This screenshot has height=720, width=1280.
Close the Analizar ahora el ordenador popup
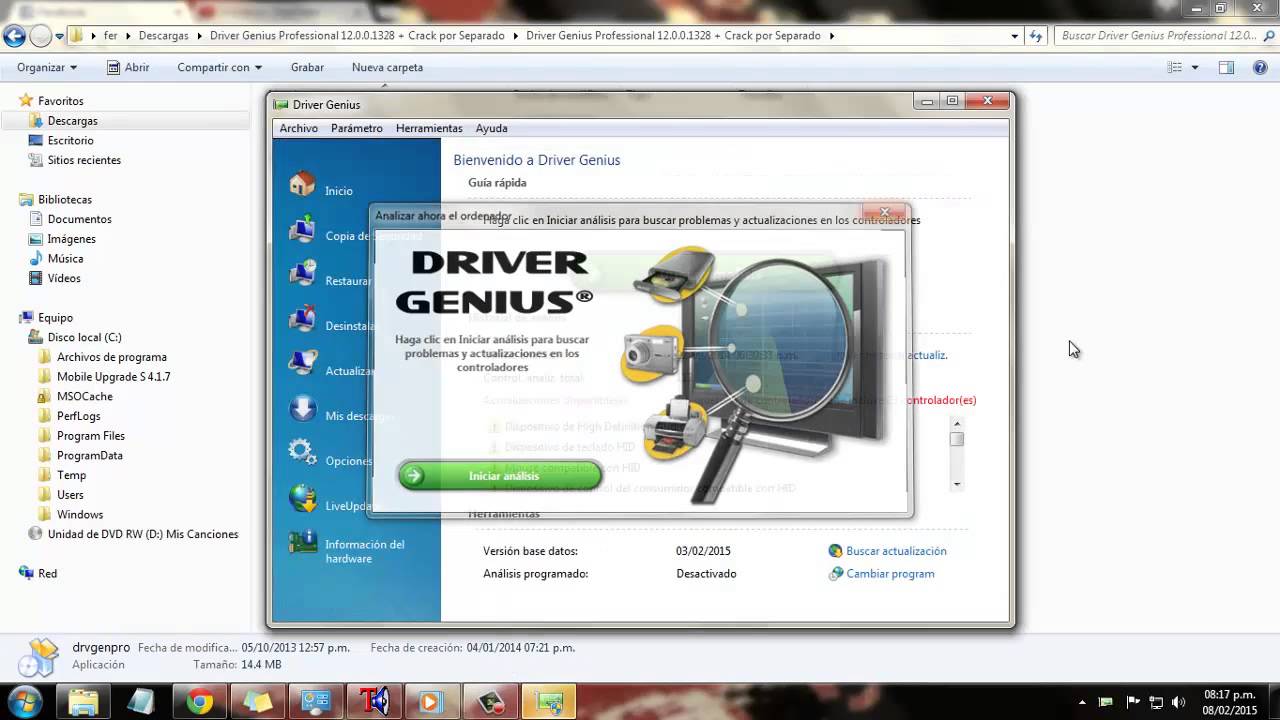pyautogui.click(x=884, y=213)
